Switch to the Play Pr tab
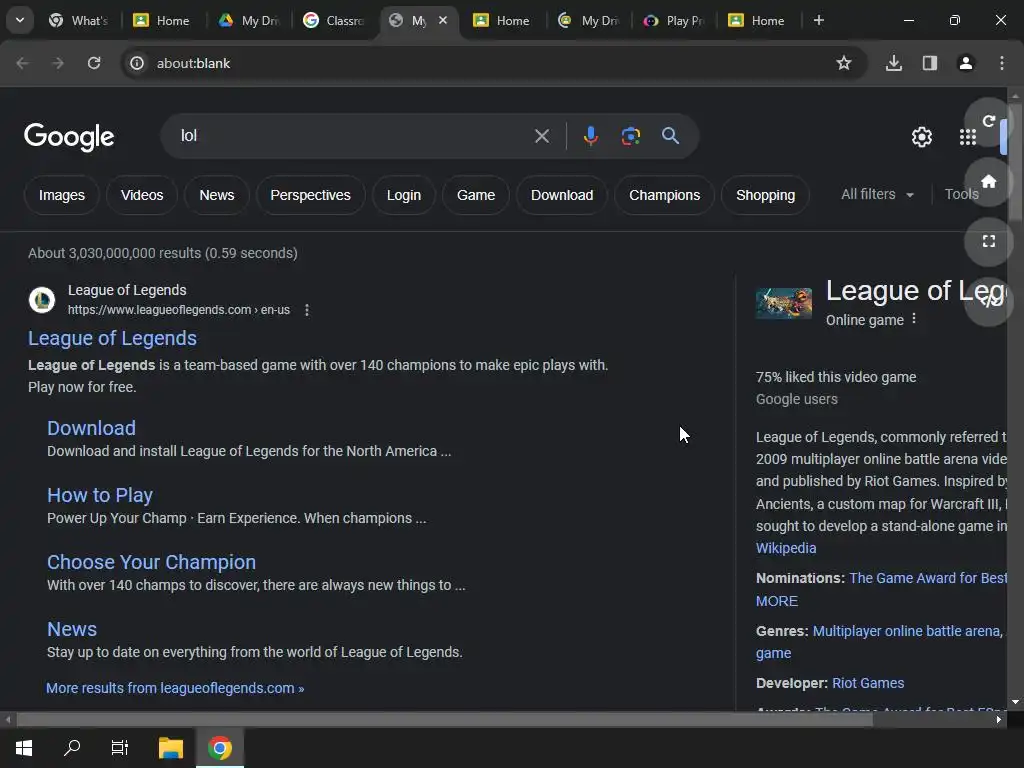The width and height of the screenshot is (1024, 768). tap(673, 21)
